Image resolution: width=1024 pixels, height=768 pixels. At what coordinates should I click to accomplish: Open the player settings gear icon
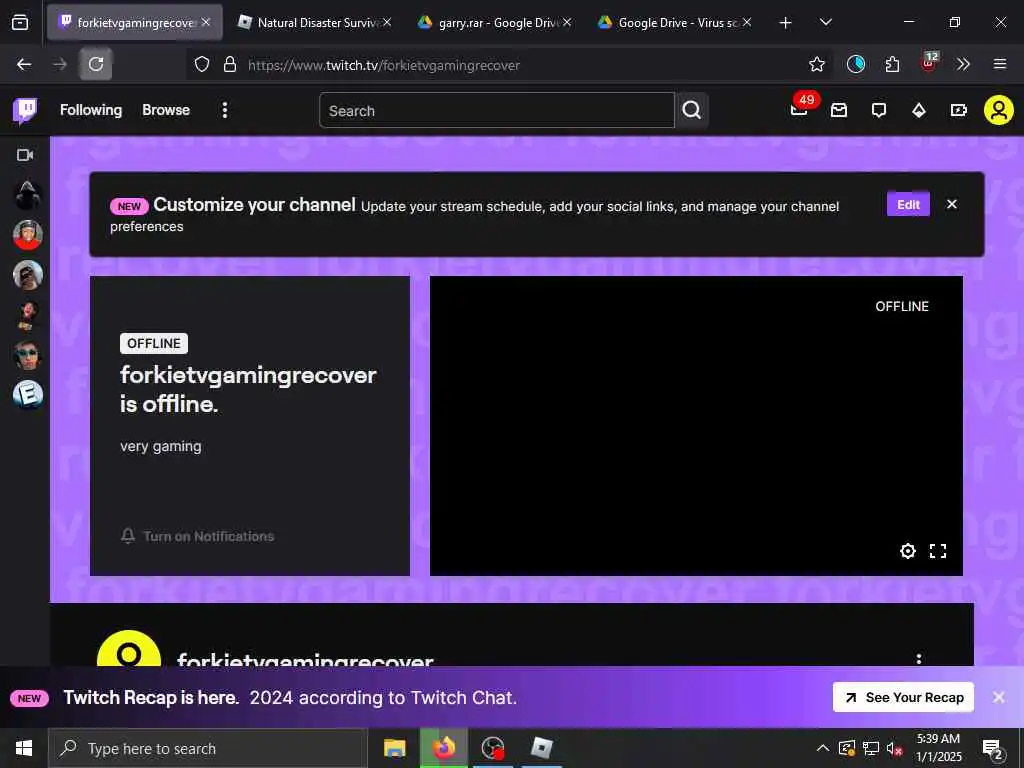coord(908,551)
